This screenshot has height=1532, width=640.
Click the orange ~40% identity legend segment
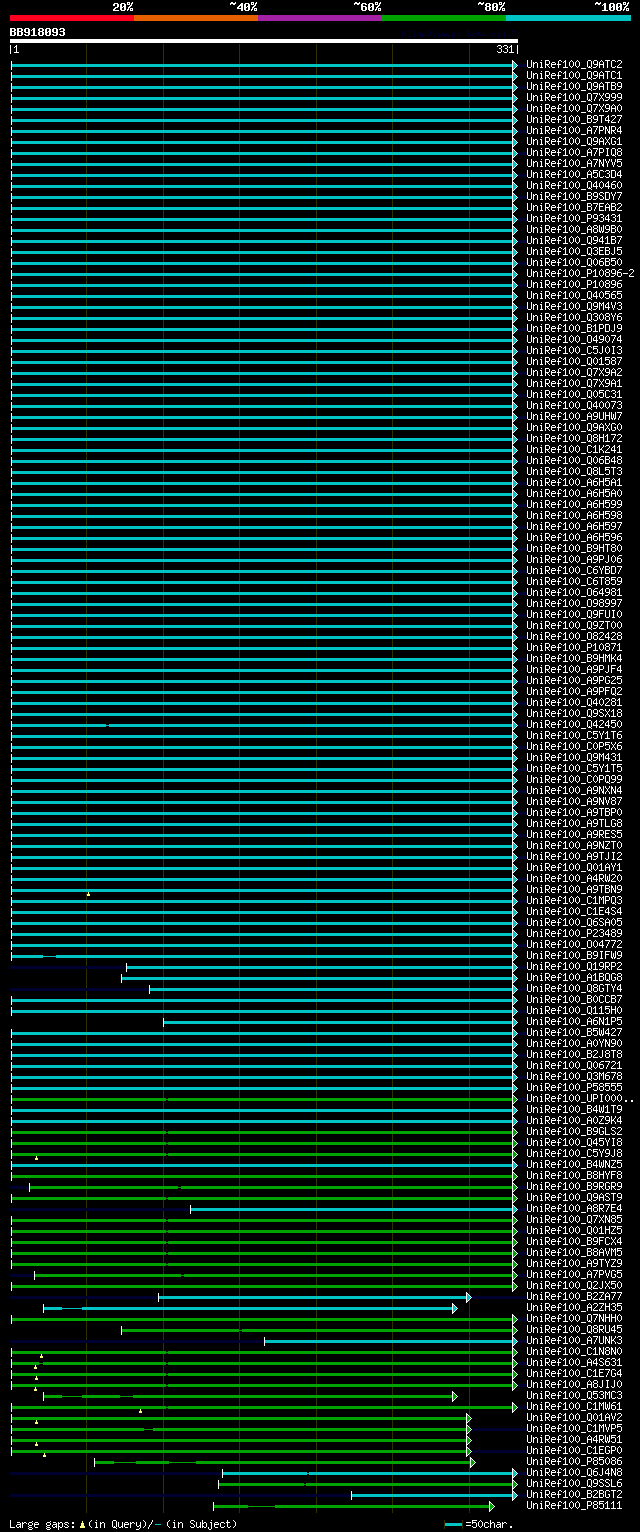[x=196, y=18]
